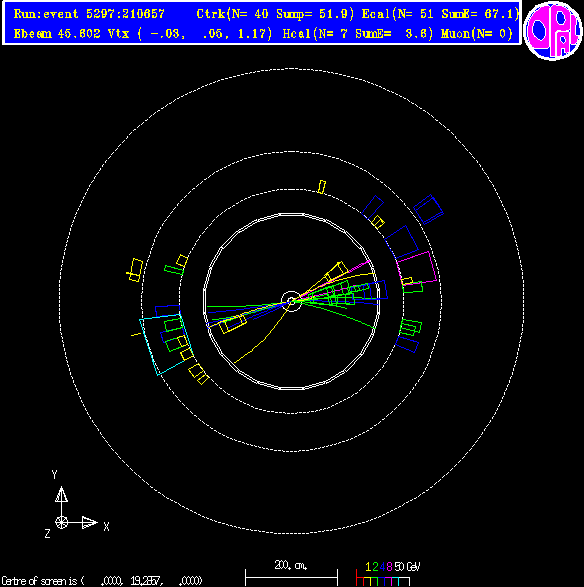The width and height of the screenshot is (584, 587).
Task: Click the yellow box at top of barrel
Action: tap(322, 187)
